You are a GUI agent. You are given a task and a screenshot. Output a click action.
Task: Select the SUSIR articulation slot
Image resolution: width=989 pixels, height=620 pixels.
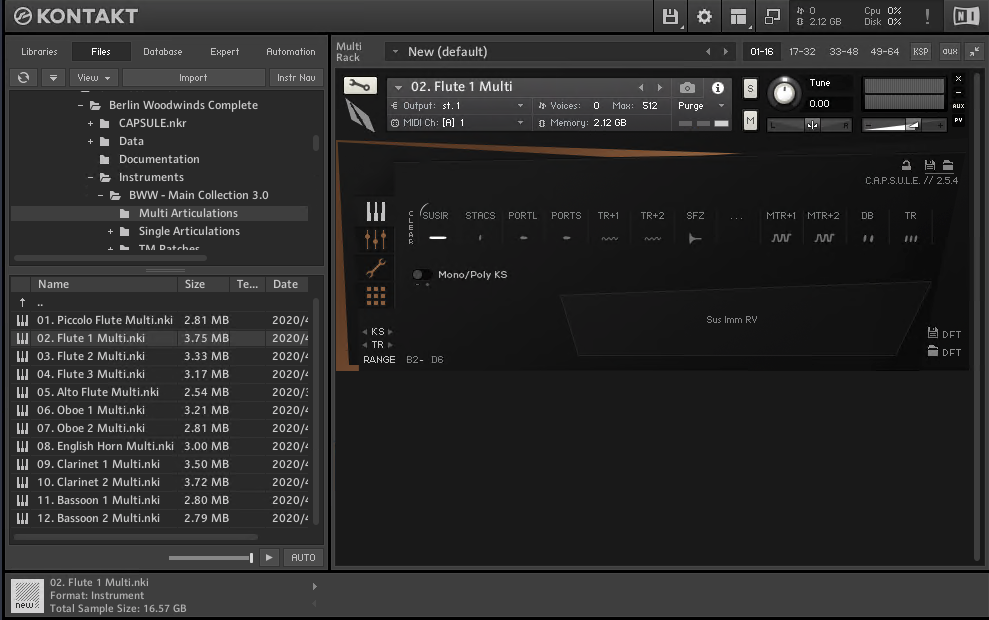click(x=436, y=226)
